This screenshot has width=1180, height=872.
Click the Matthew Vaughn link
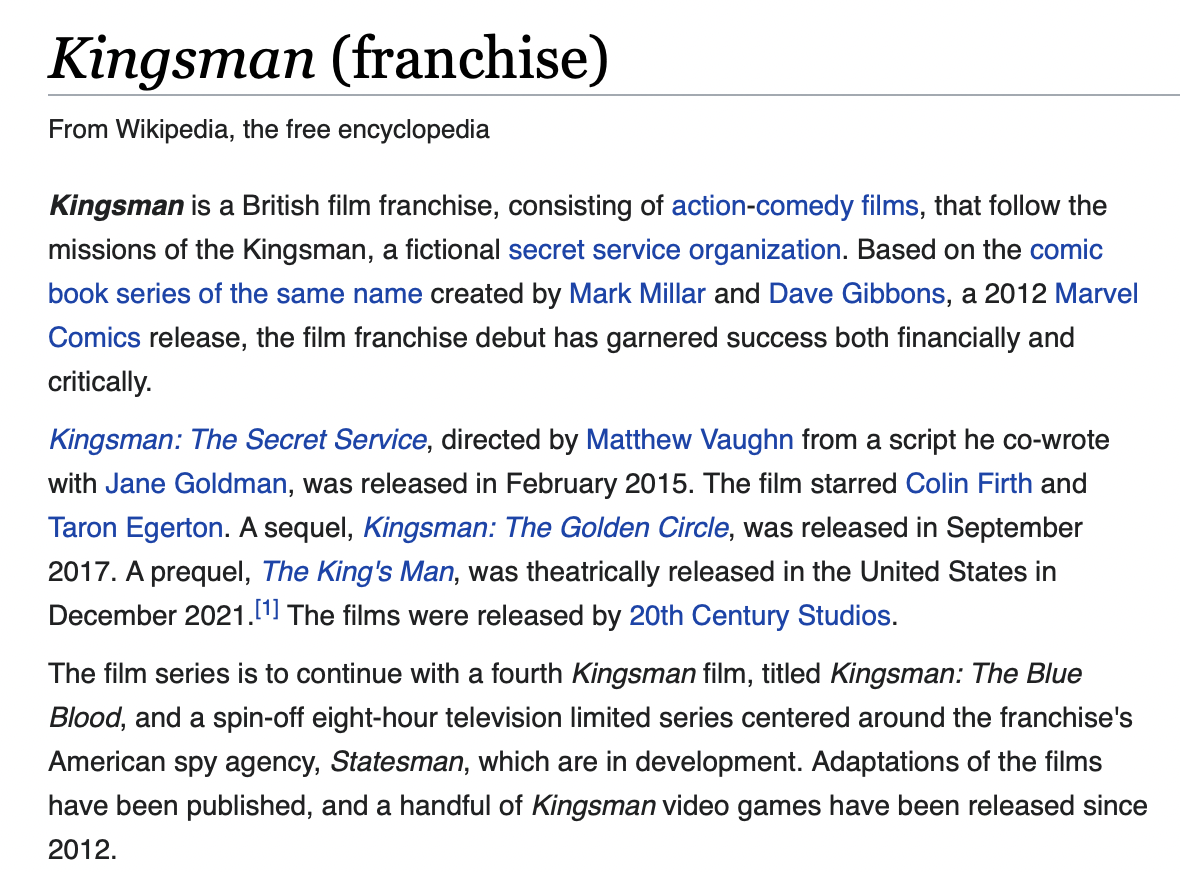click(689, 439)
